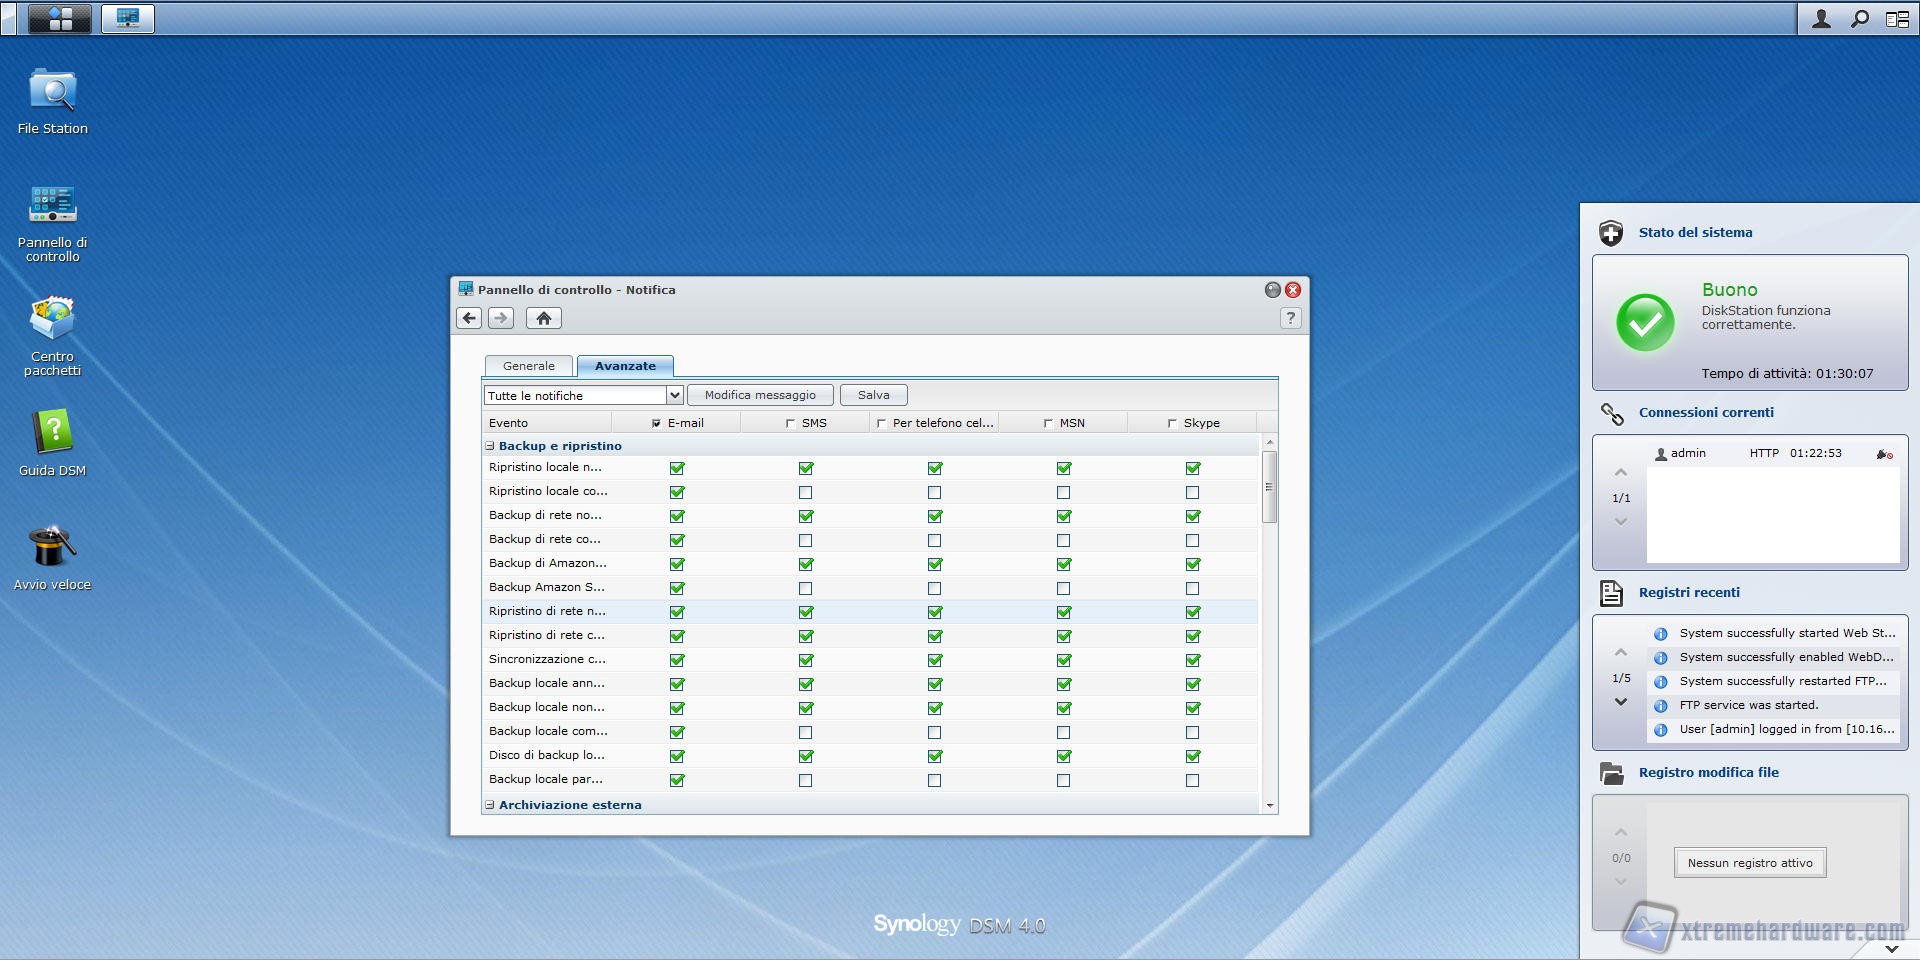Click the notification list vertical scrollbar
Image resolution: width=1920 pixels, height=960 pixels.
click(1269, 487)
